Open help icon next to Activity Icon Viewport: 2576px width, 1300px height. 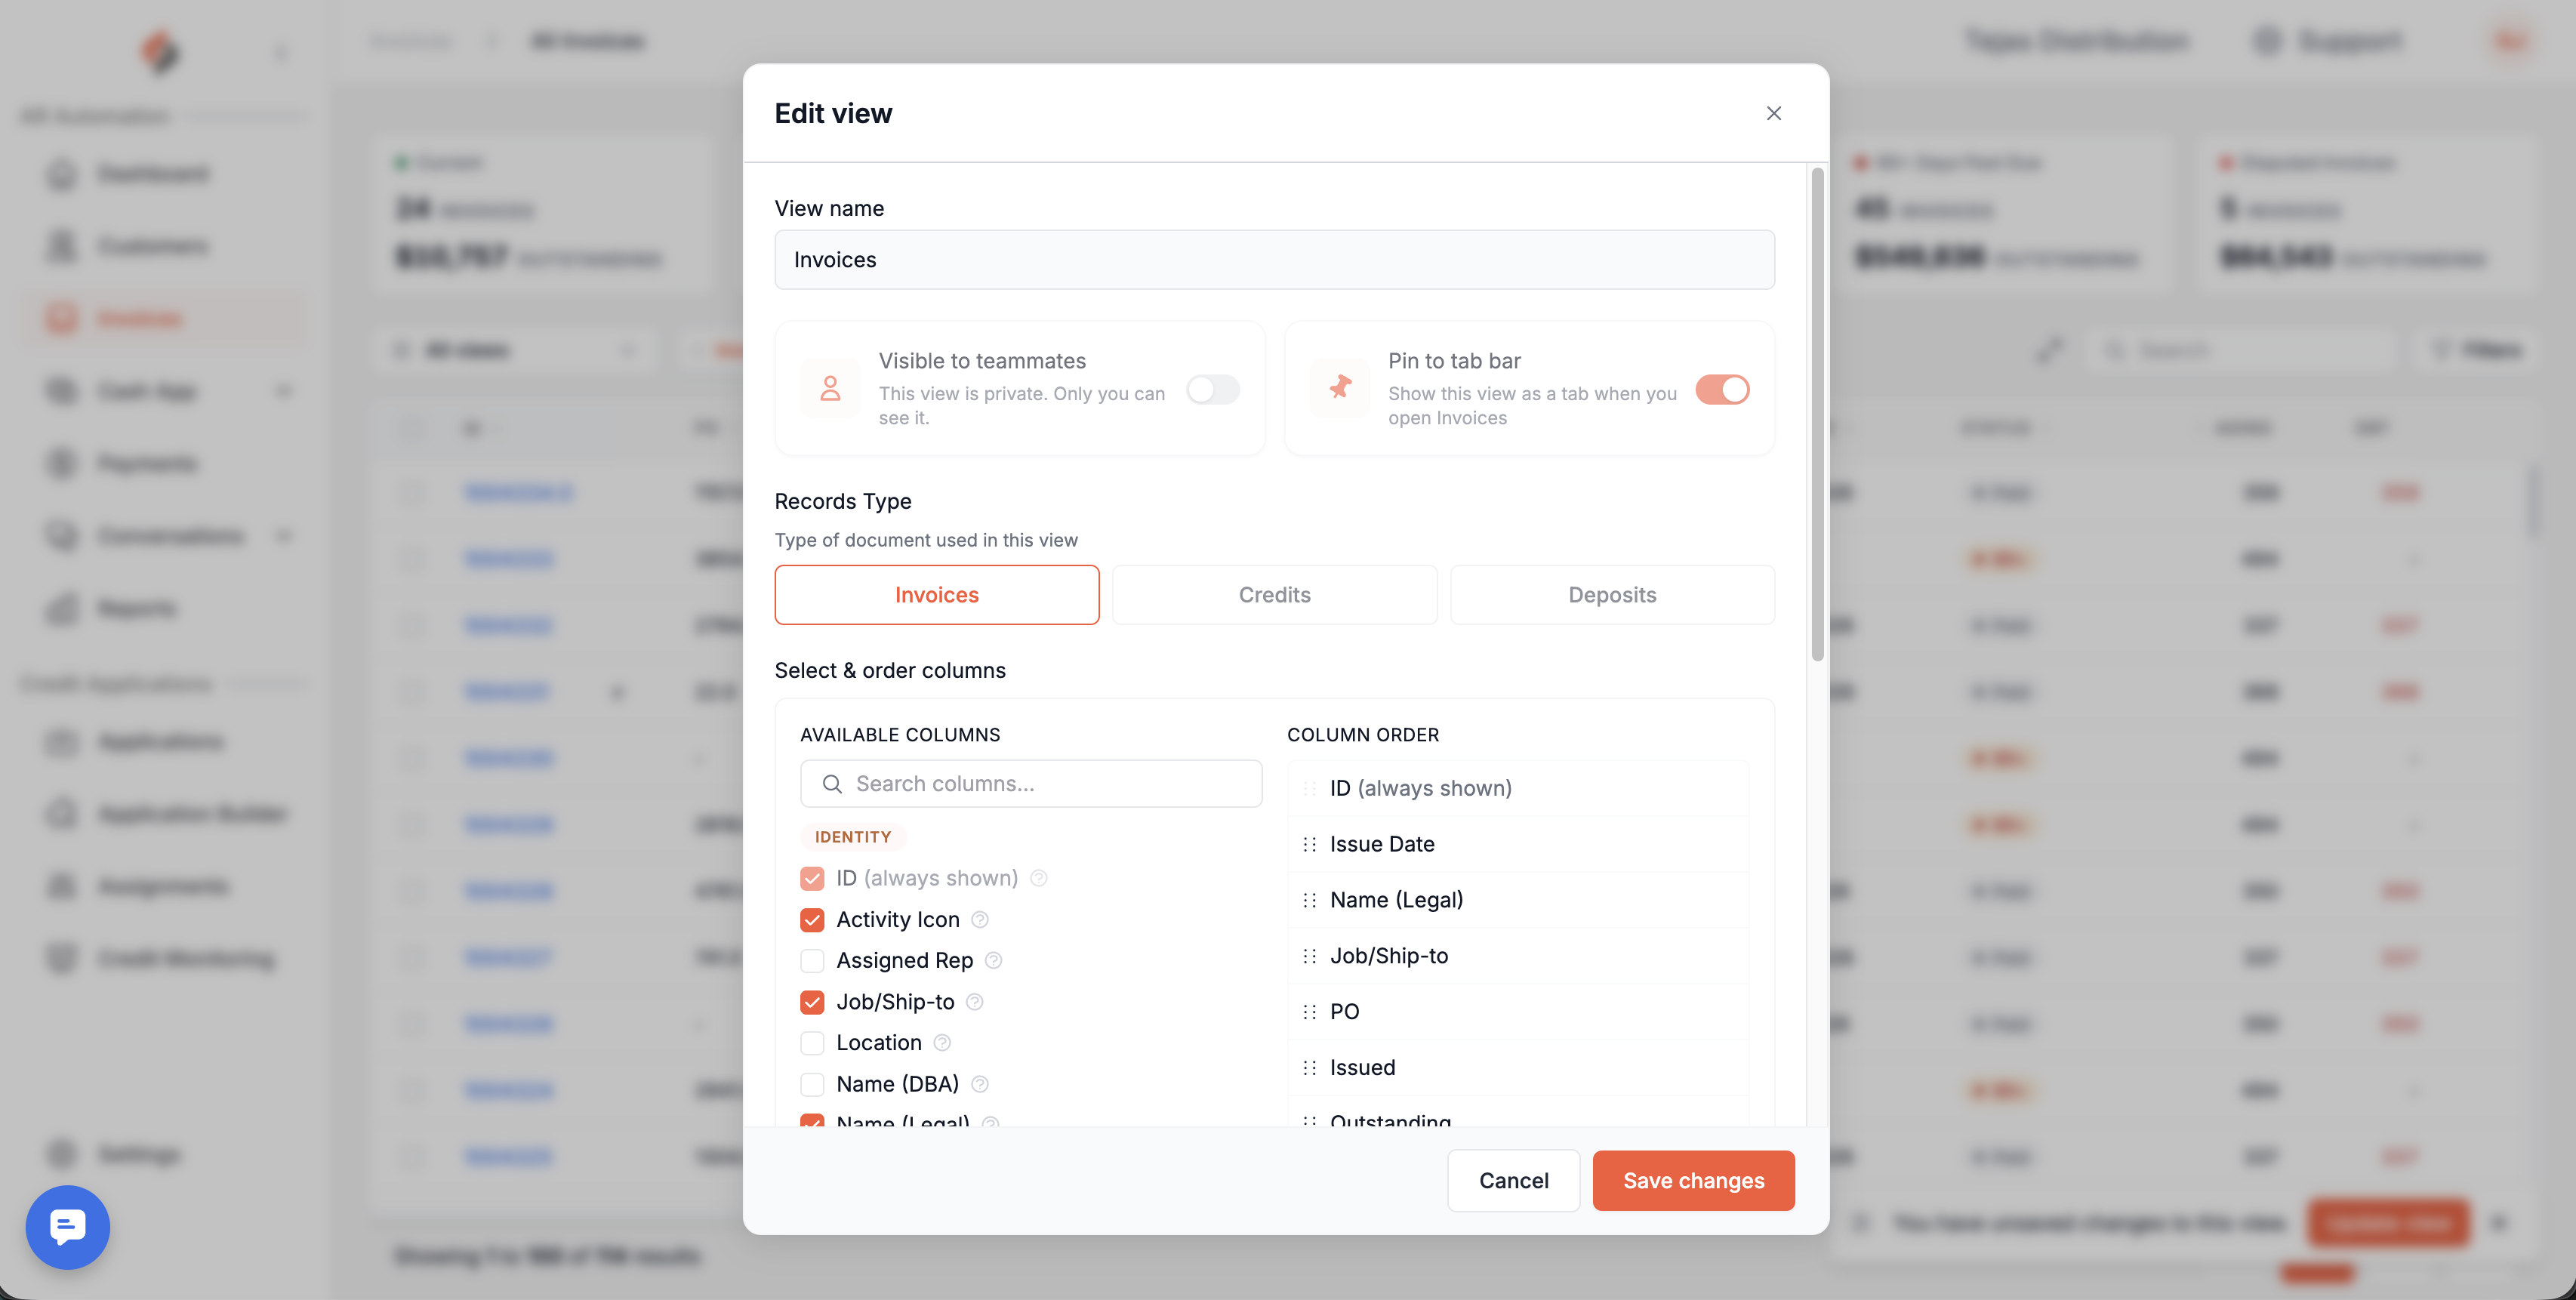click(980, 919)
